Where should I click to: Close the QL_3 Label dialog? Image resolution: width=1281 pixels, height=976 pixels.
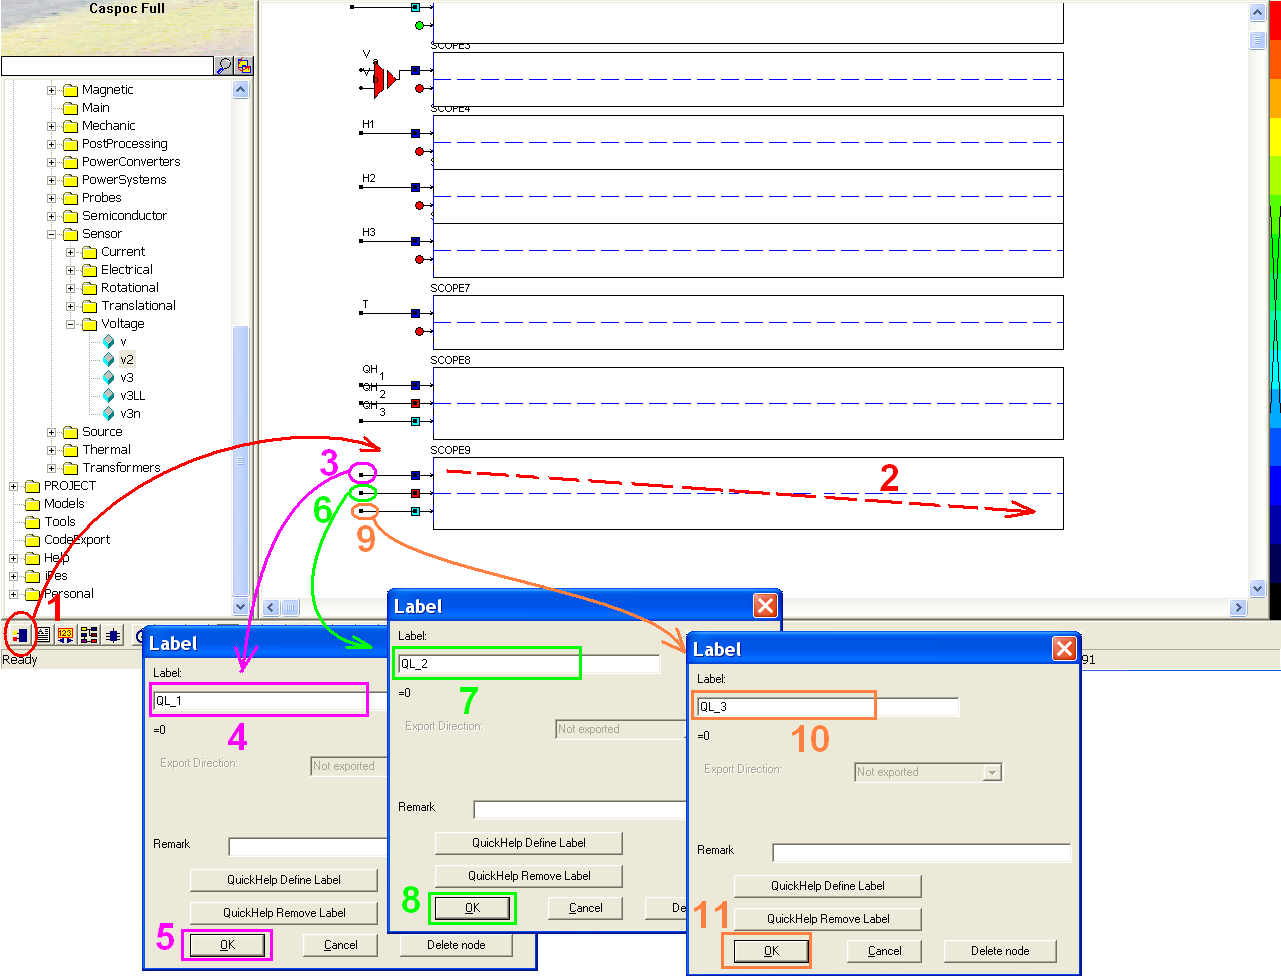[x=1064, y=649]
